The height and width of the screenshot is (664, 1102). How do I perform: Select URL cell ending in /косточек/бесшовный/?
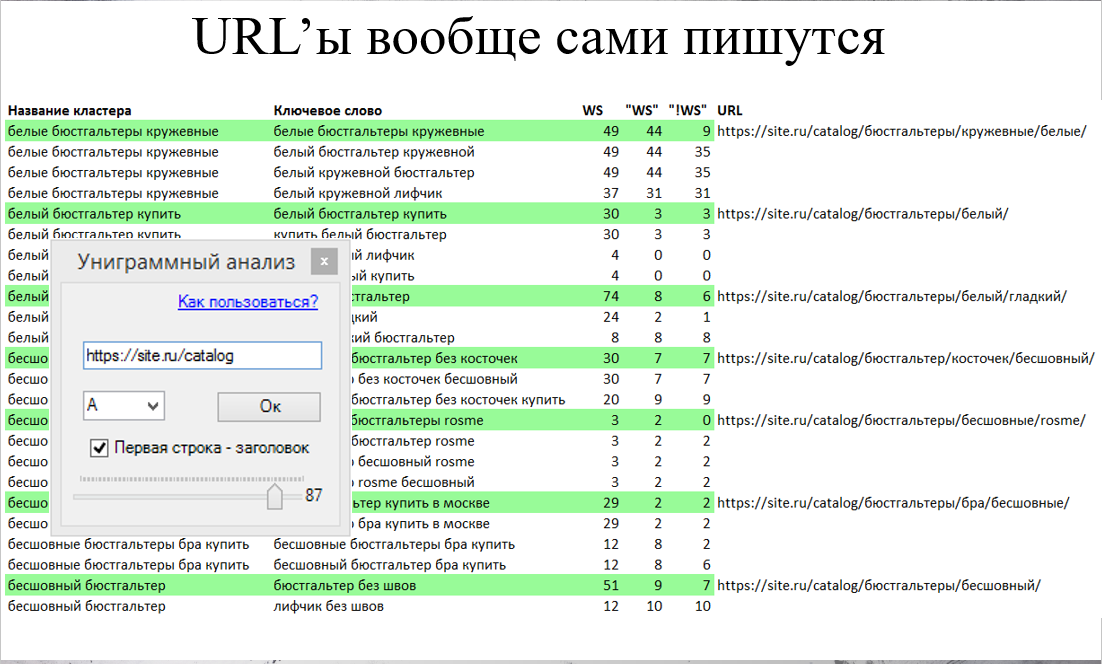click(905, 358)
